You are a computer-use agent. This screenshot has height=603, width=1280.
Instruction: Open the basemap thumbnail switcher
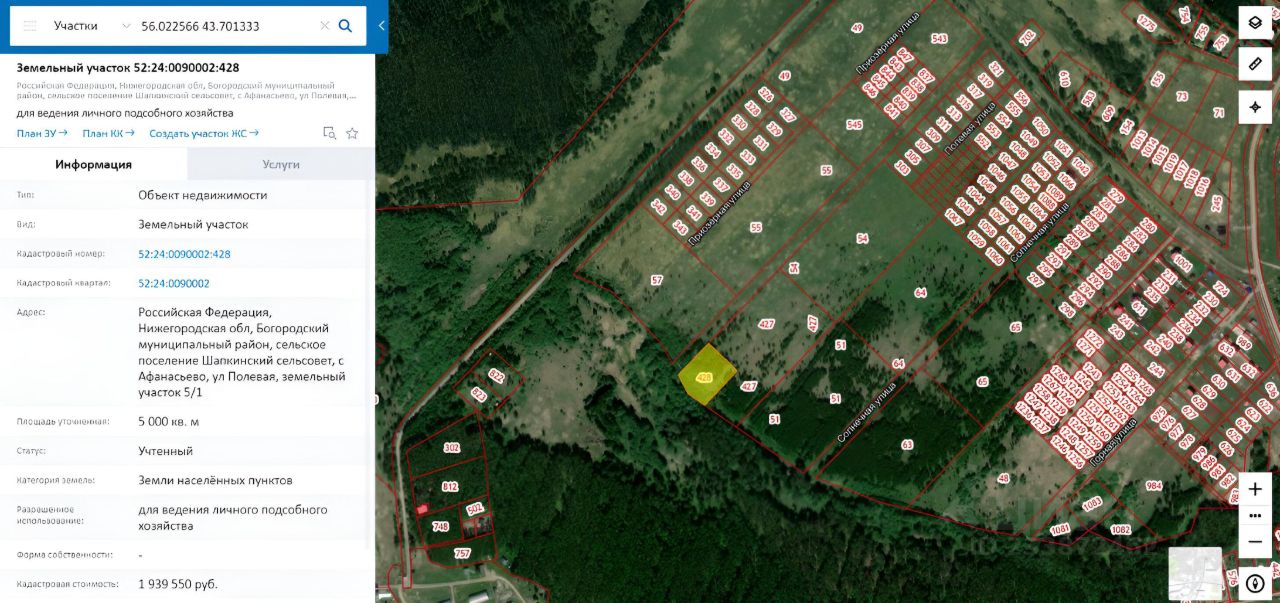pos(1195,573)
